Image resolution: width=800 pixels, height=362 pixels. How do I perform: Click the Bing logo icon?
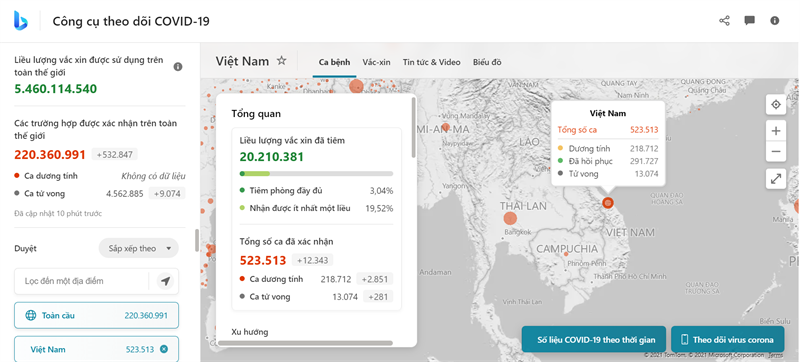tap(21, 21)
